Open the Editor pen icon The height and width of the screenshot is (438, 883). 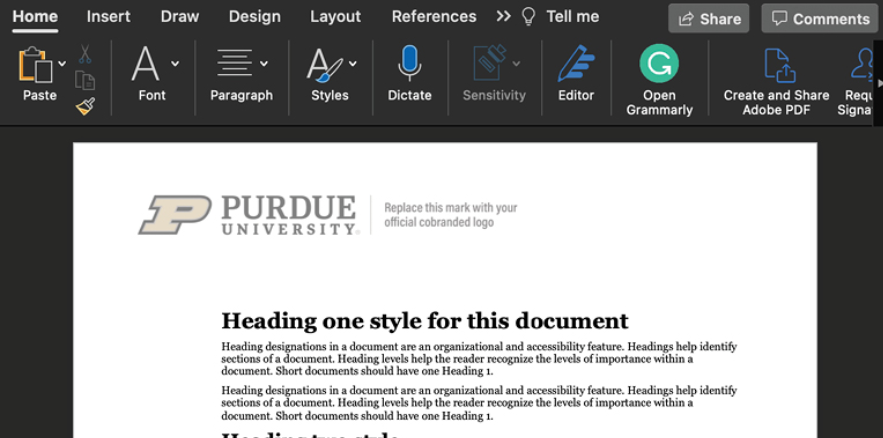click(576, 64)
